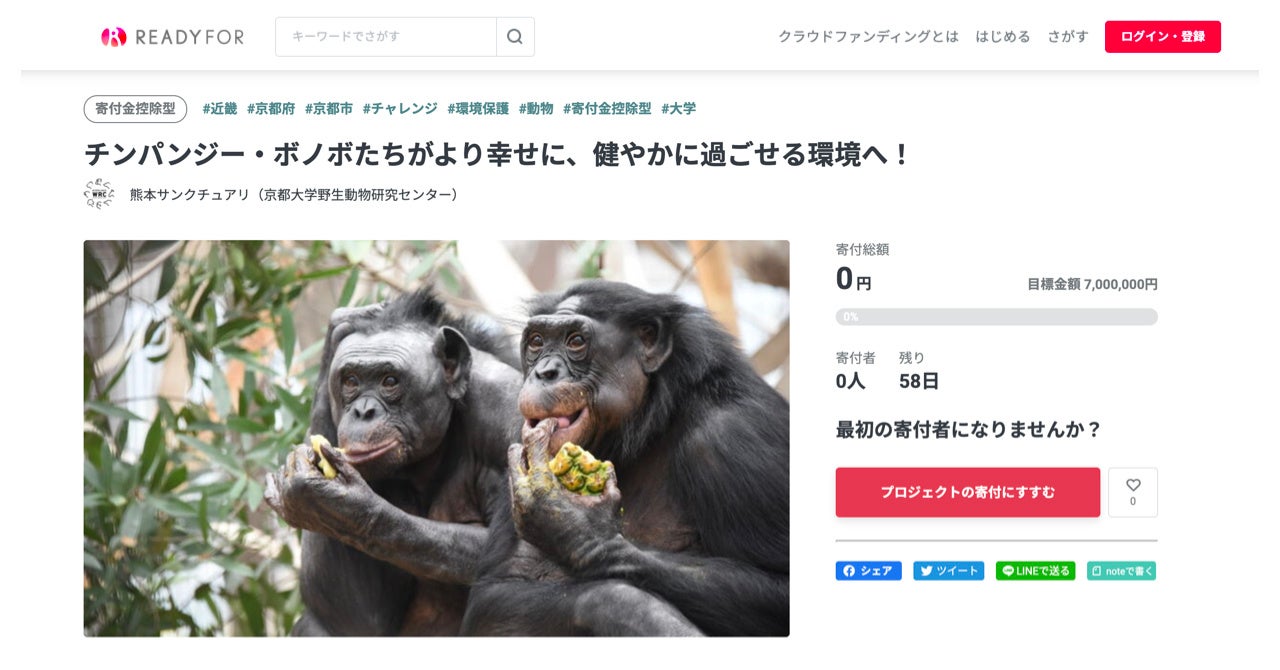Click the READYFOR logo icon
The image size is (1280, 670).
coord(114,37)
